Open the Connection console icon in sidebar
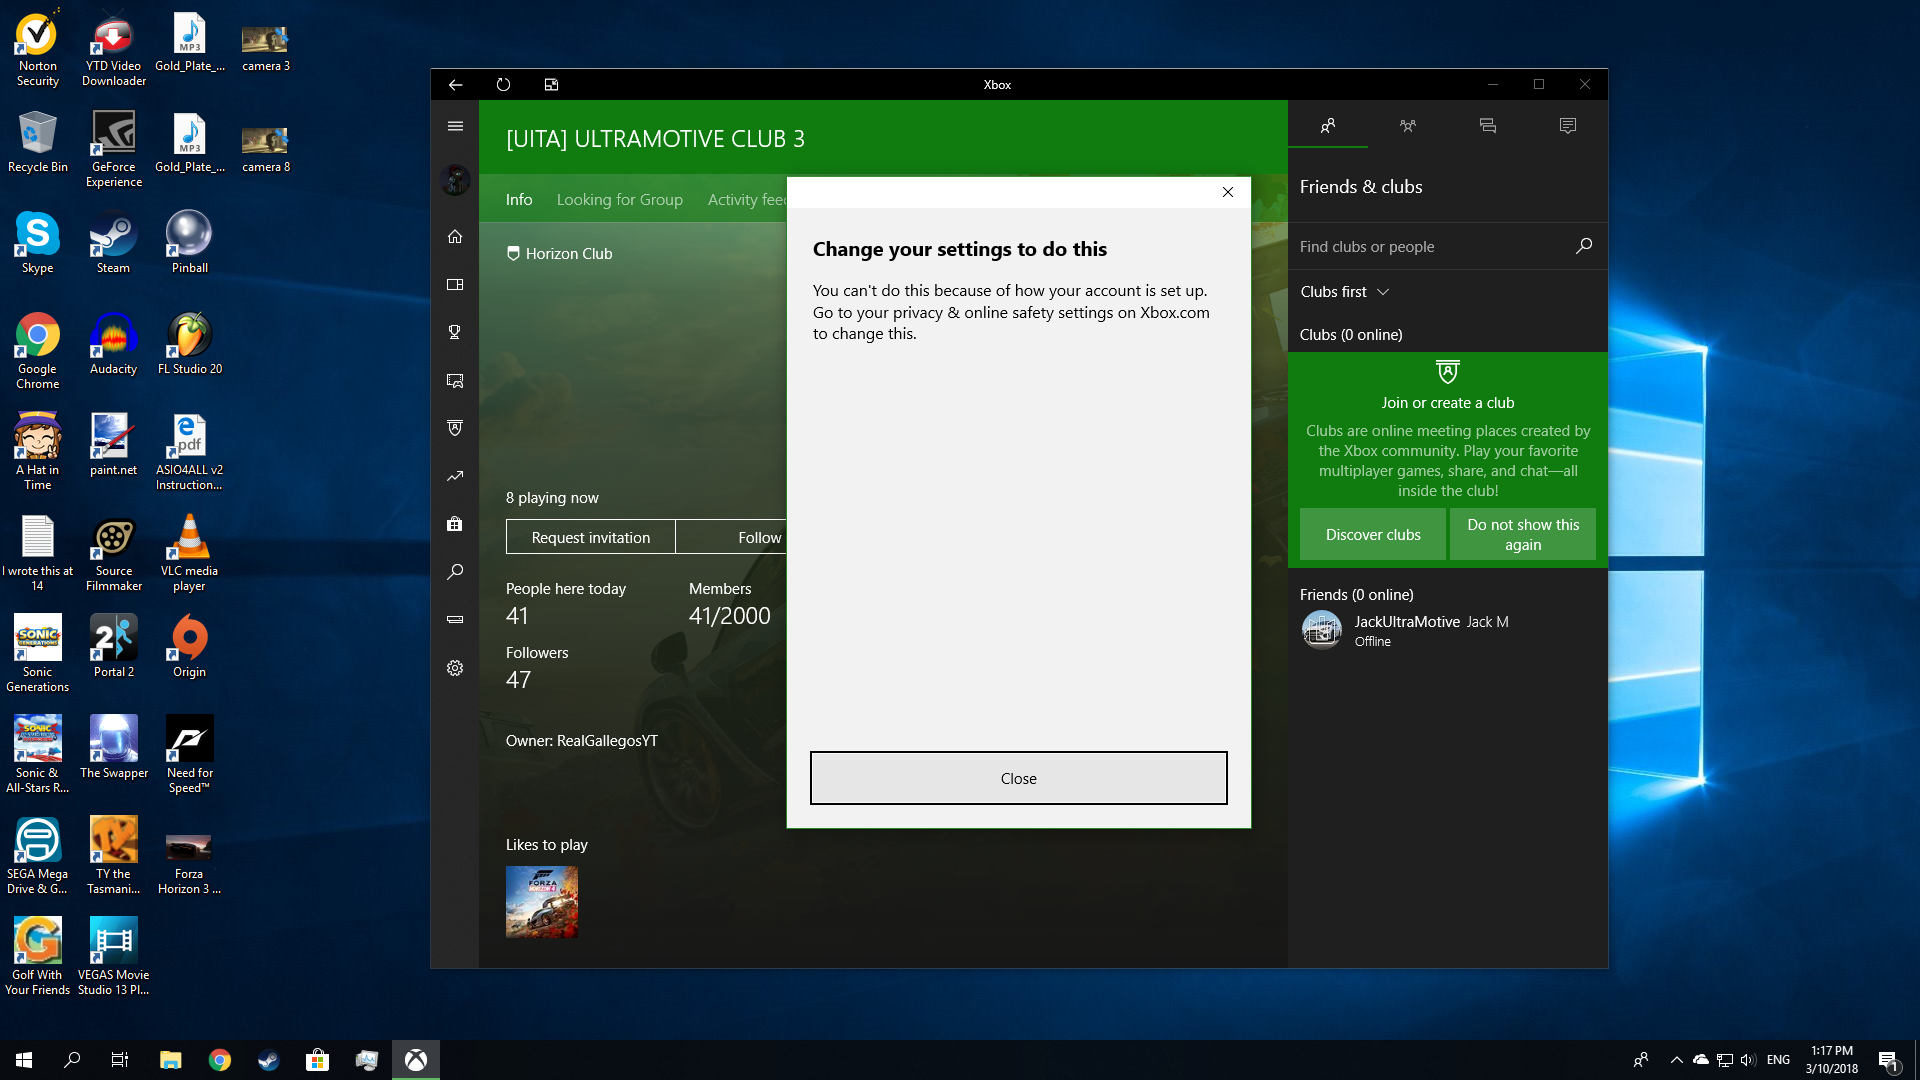 click(x=455, y=620)
